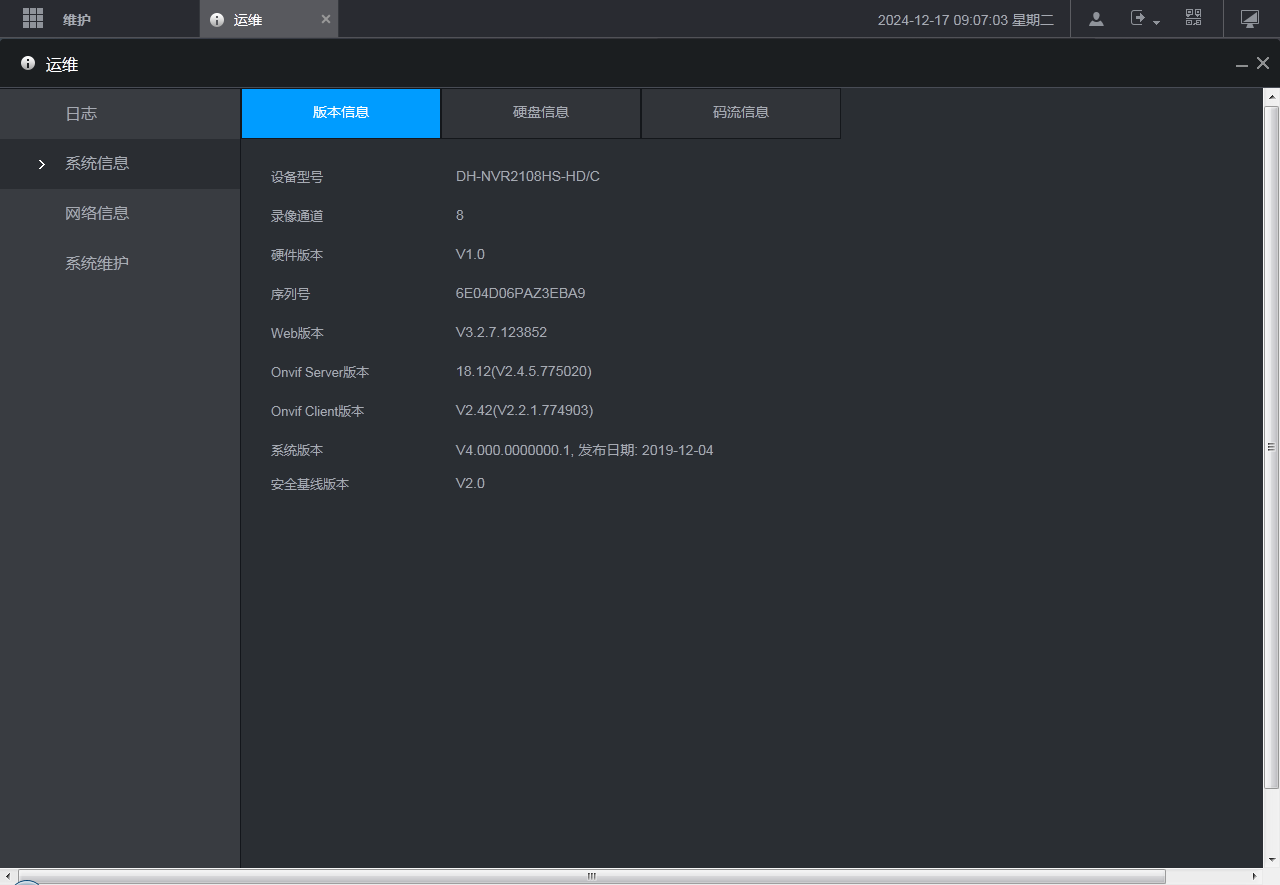Click the logout arrow icon

[1138, 18]
